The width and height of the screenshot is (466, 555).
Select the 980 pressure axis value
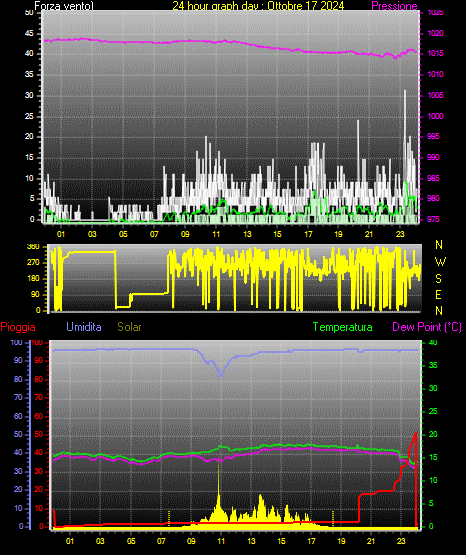point(433,198)
